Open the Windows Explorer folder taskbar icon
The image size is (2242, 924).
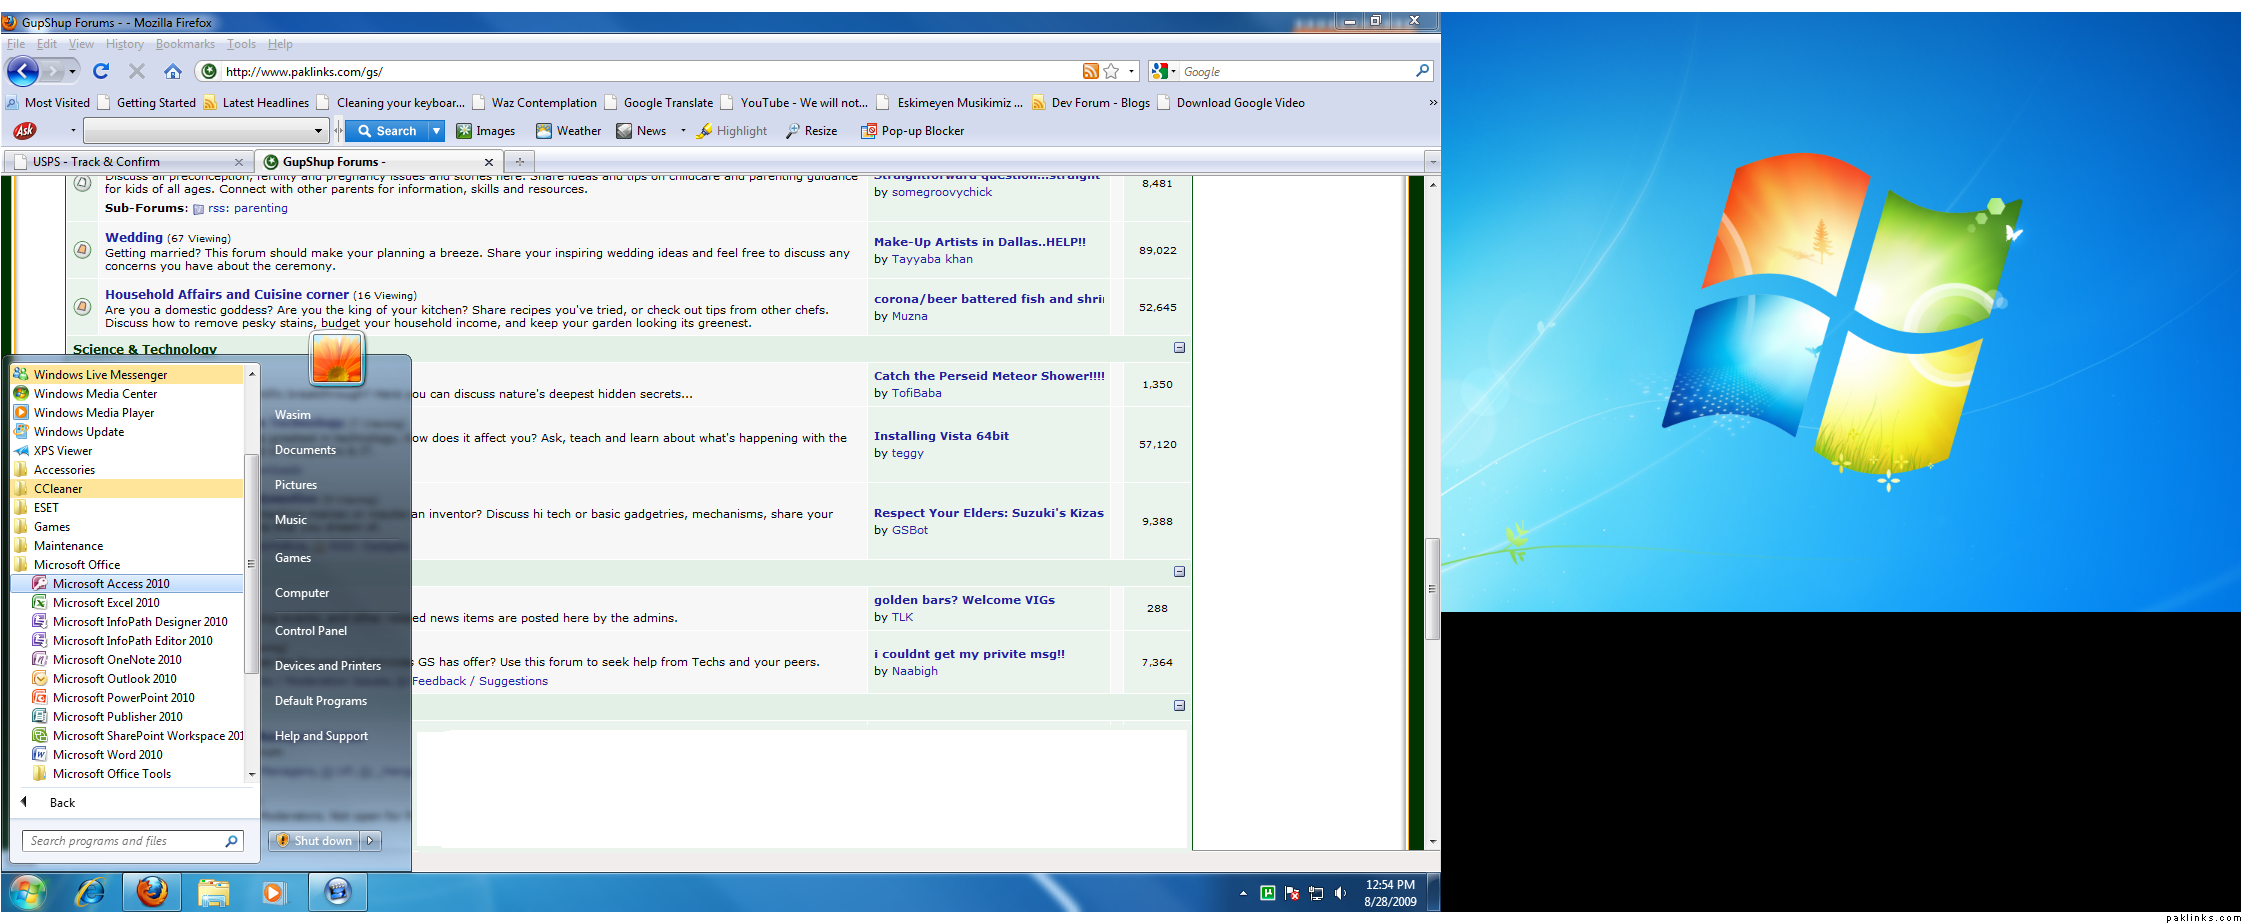tap(213, 892)
